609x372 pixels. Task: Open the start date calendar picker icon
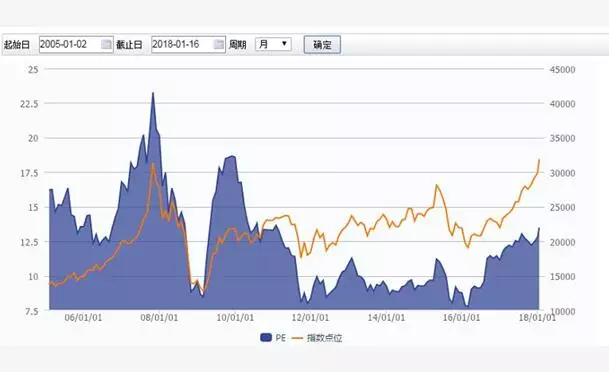point(106,45)
